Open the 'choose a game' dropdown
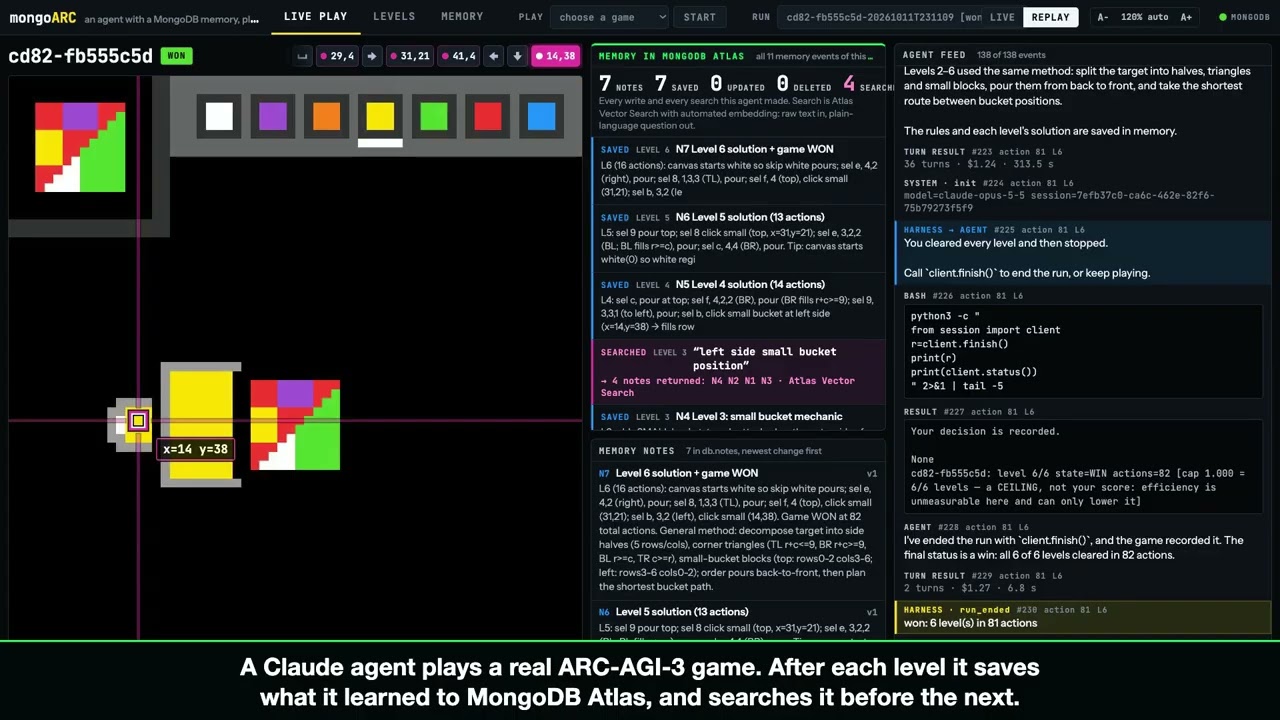This screenshot has height=720, width=1280. (x=609, y=17)
